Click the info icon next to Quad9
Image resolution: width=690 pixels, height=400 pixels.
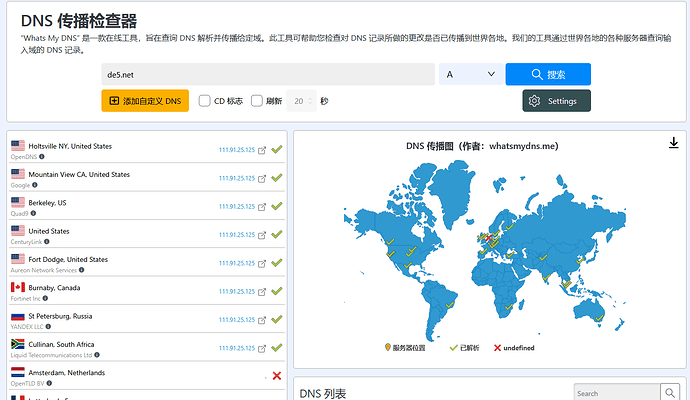[x=33, y=213]
